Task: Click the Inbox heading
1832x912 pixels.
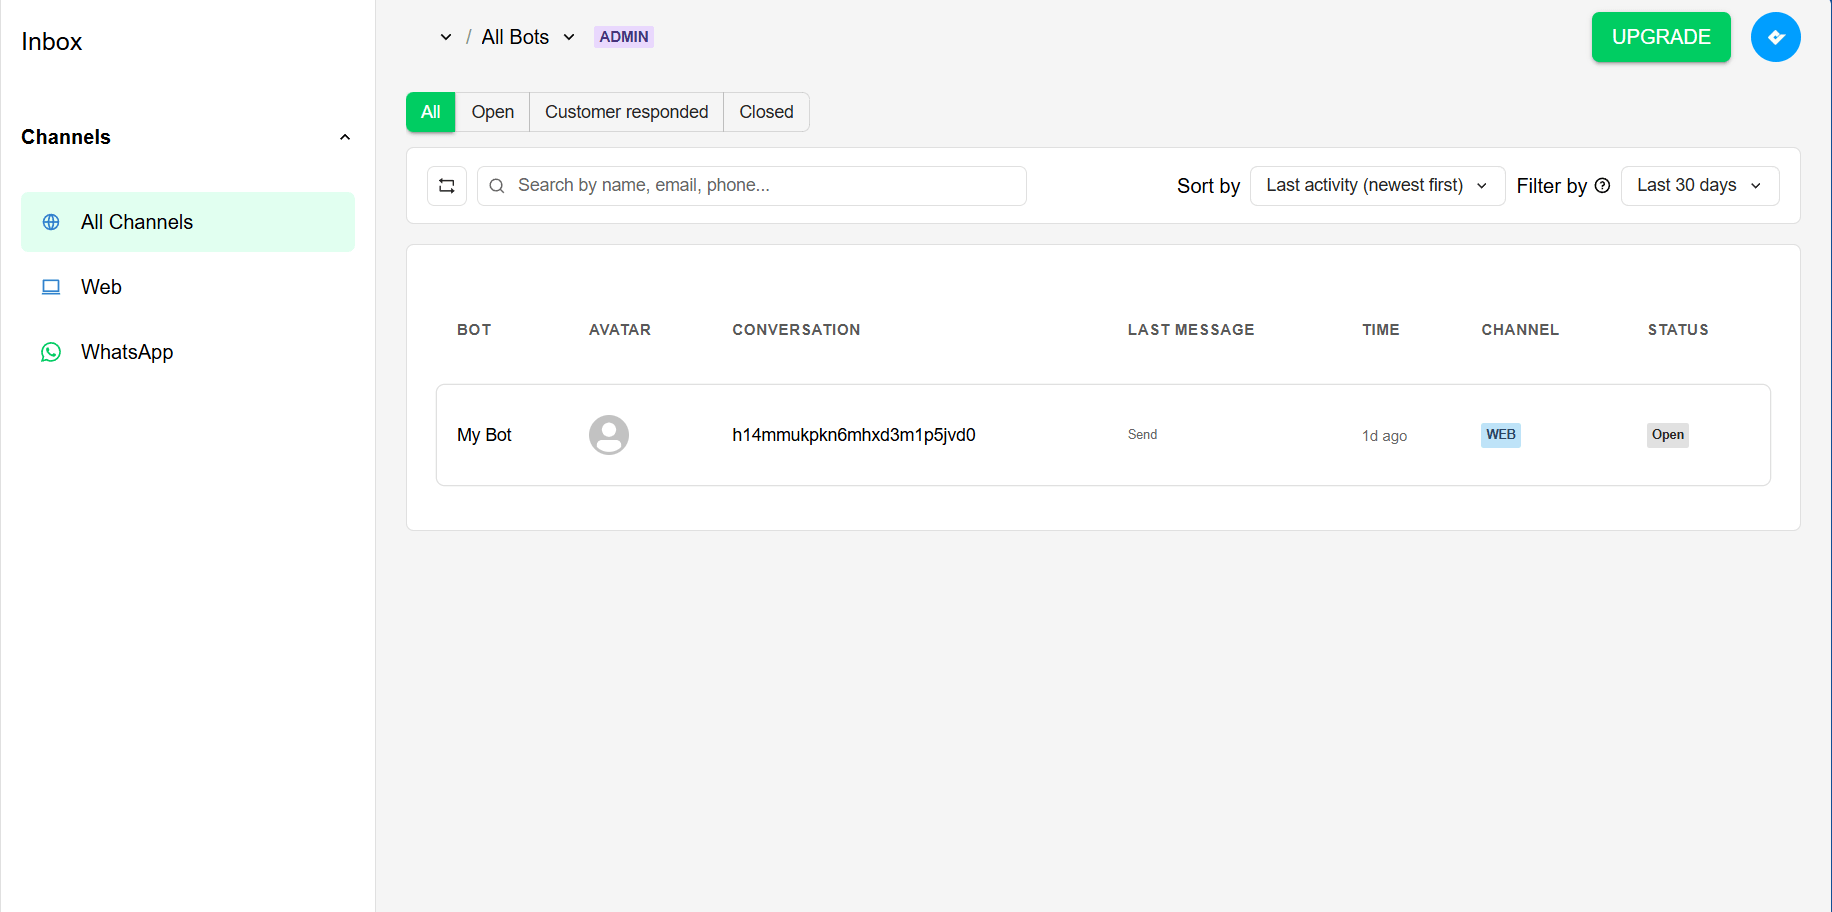Action: click(52, 42)
